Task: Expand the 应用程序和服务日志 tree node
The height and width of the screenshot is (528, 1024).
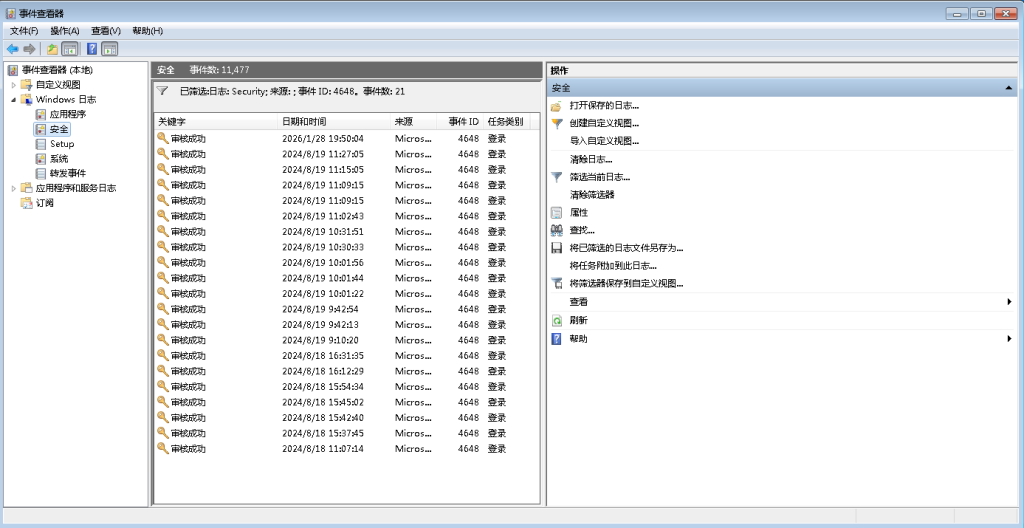Action: (x=14, y=188)
